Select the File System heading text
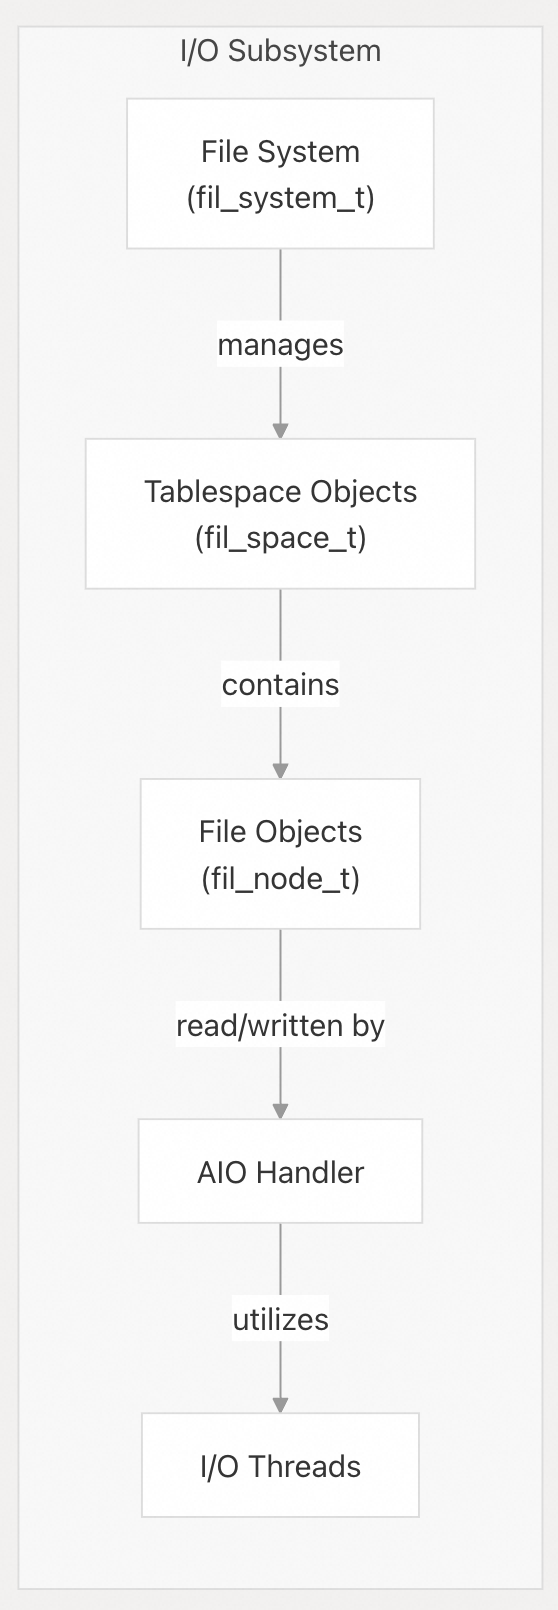This screenshot has width=558, height=1610. [280, 152]
